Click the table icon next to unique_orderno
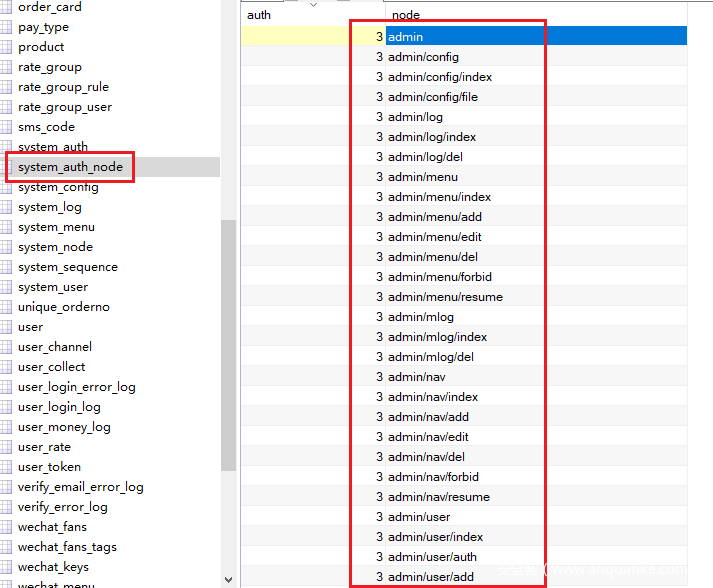The height and width of the screenshot is (588, 713). tap(6, 307)
